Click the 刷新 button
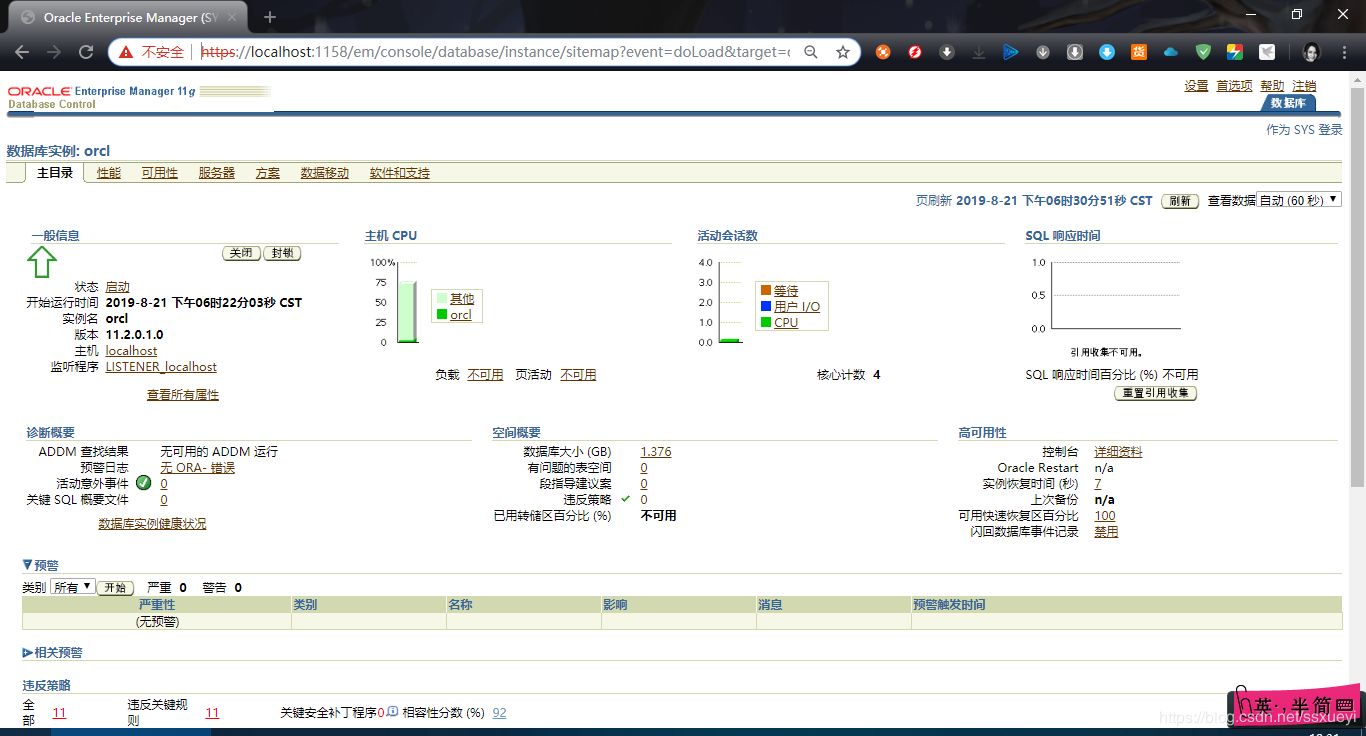The height and width of the screenshot is (736, 1366). (x=1180, y=201)
